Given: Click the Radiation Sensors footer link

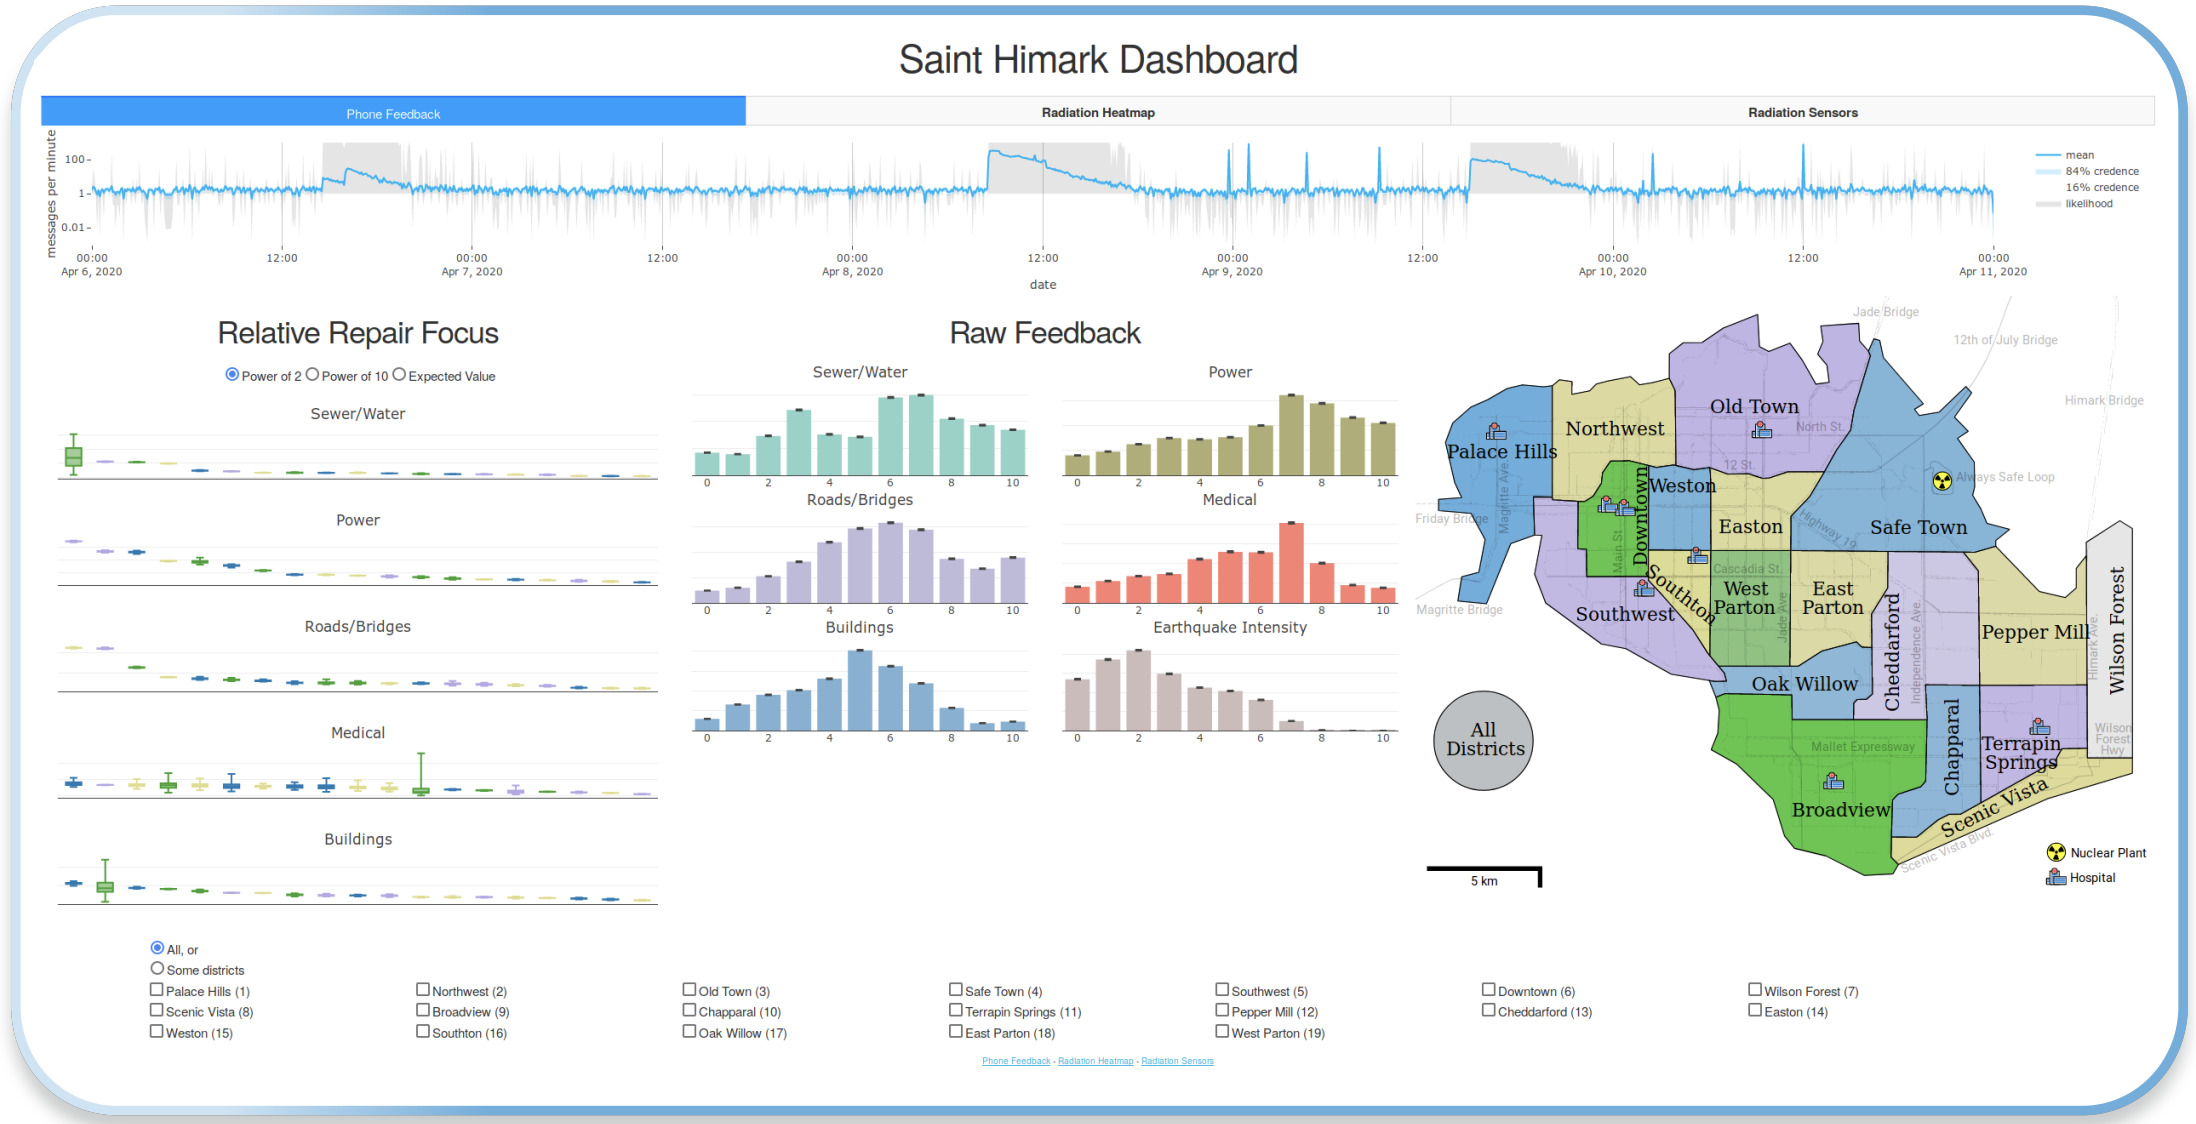Looking at the screenshot, I should point(1177,1061).
